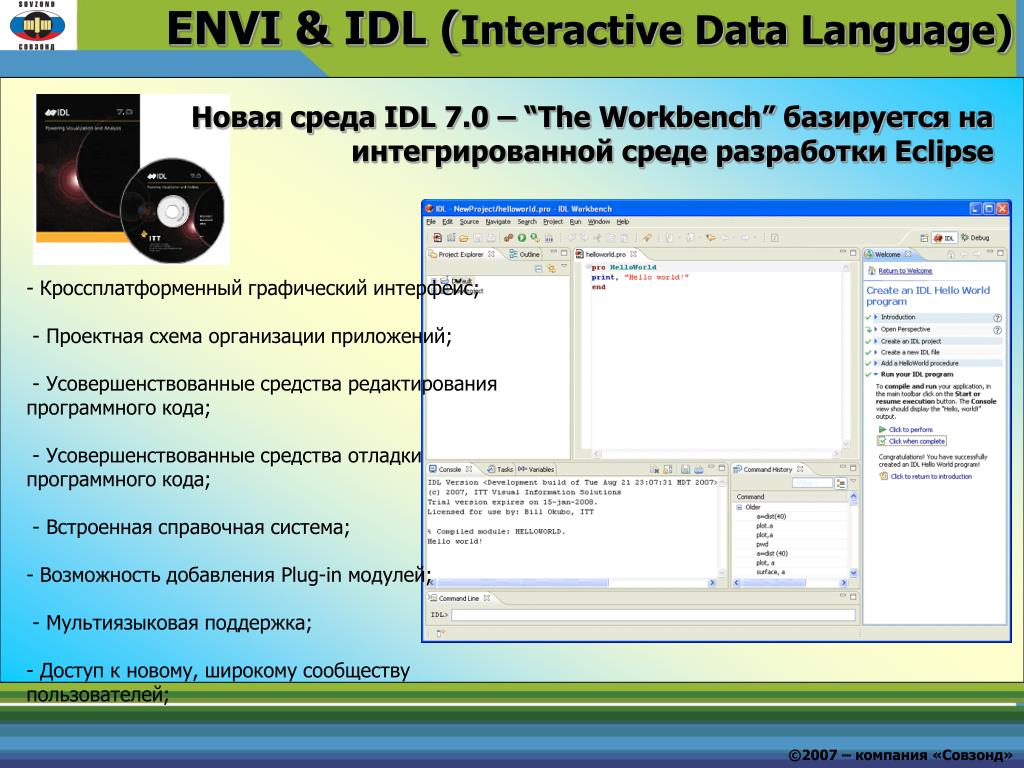Open the Window menu

[x=599, y=221]
